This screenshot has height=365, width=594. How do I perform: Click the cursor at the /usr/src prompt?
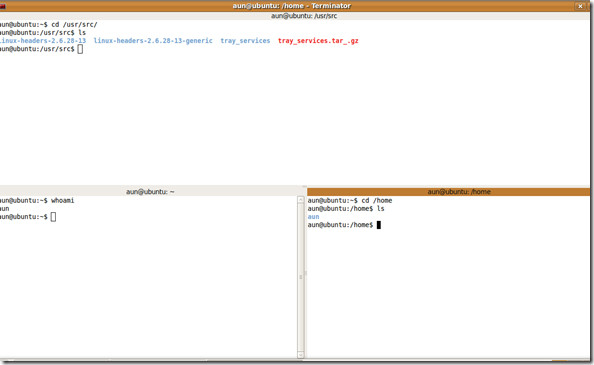(80, 49)
